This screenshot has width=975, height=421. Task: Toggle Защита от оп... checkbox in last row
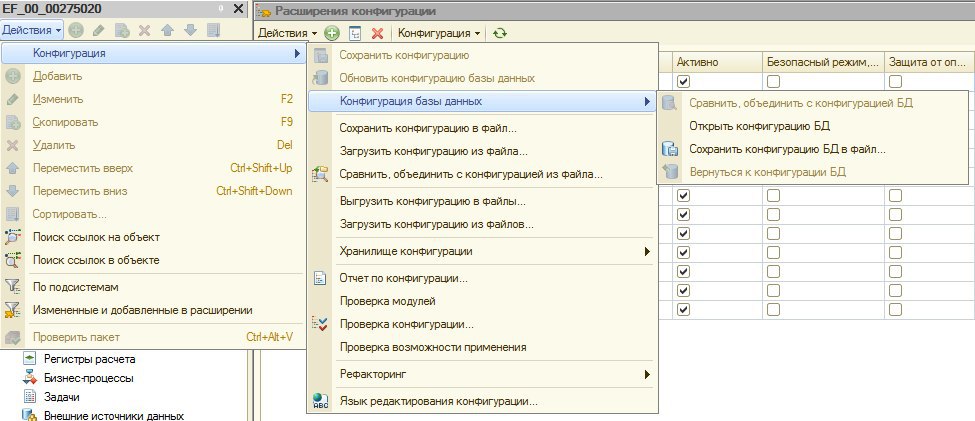coord(895,309)
